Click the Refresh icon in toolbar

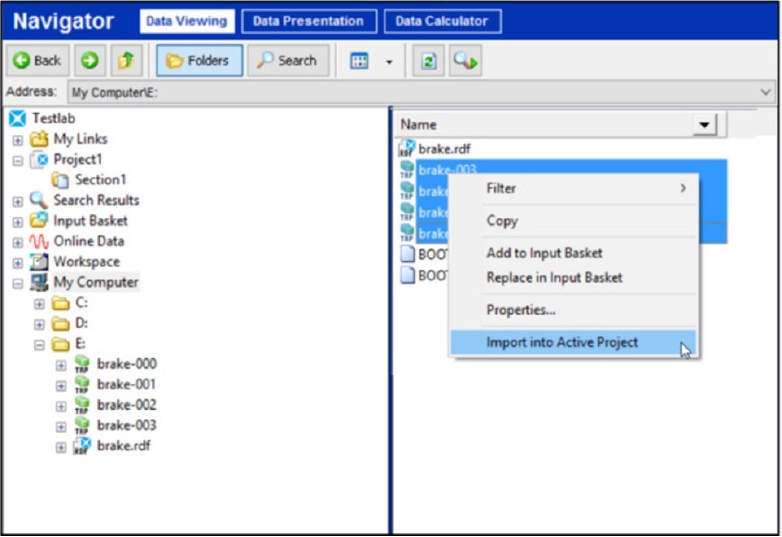(428, 61)
